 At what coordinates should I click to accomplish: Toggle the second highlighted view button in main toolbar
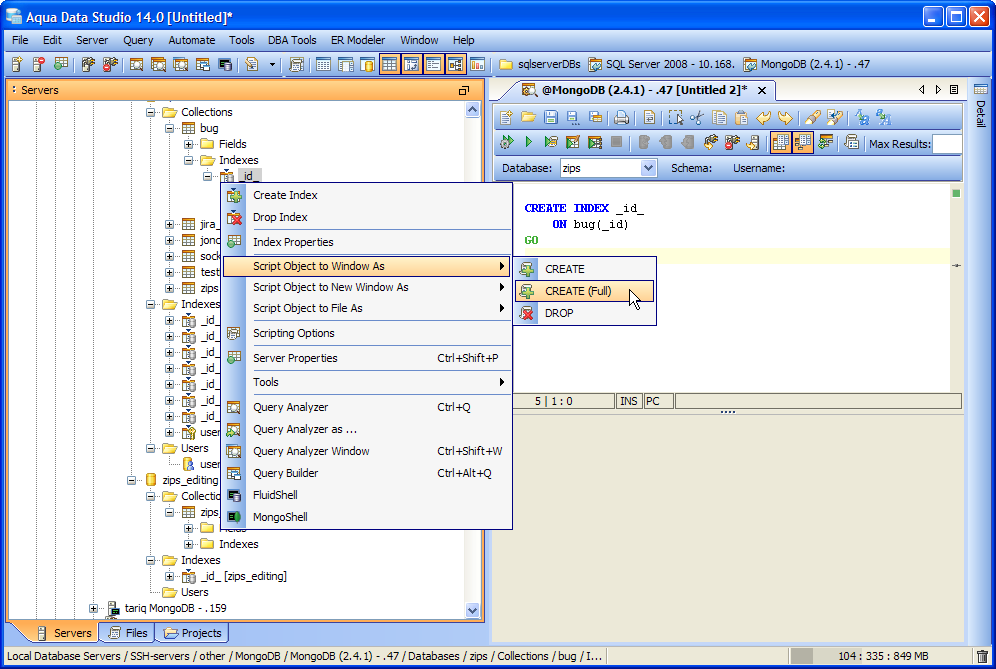coord(412,64)
